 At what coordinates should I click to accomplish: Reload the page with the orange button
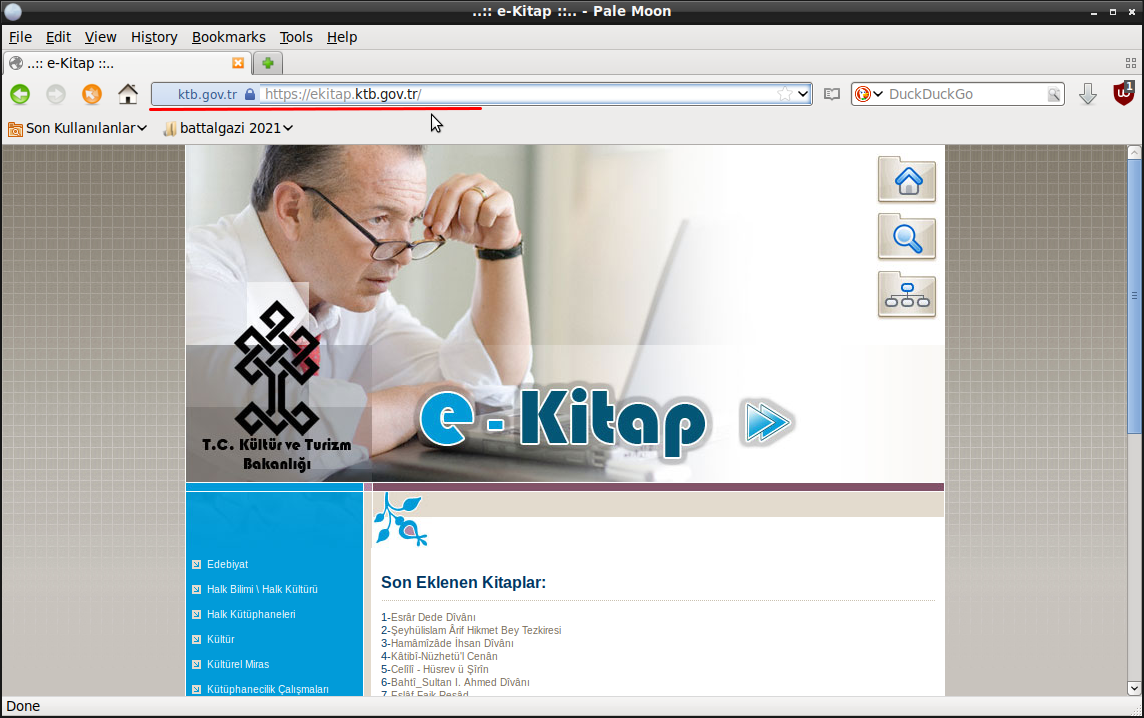(x=92, y=94)
